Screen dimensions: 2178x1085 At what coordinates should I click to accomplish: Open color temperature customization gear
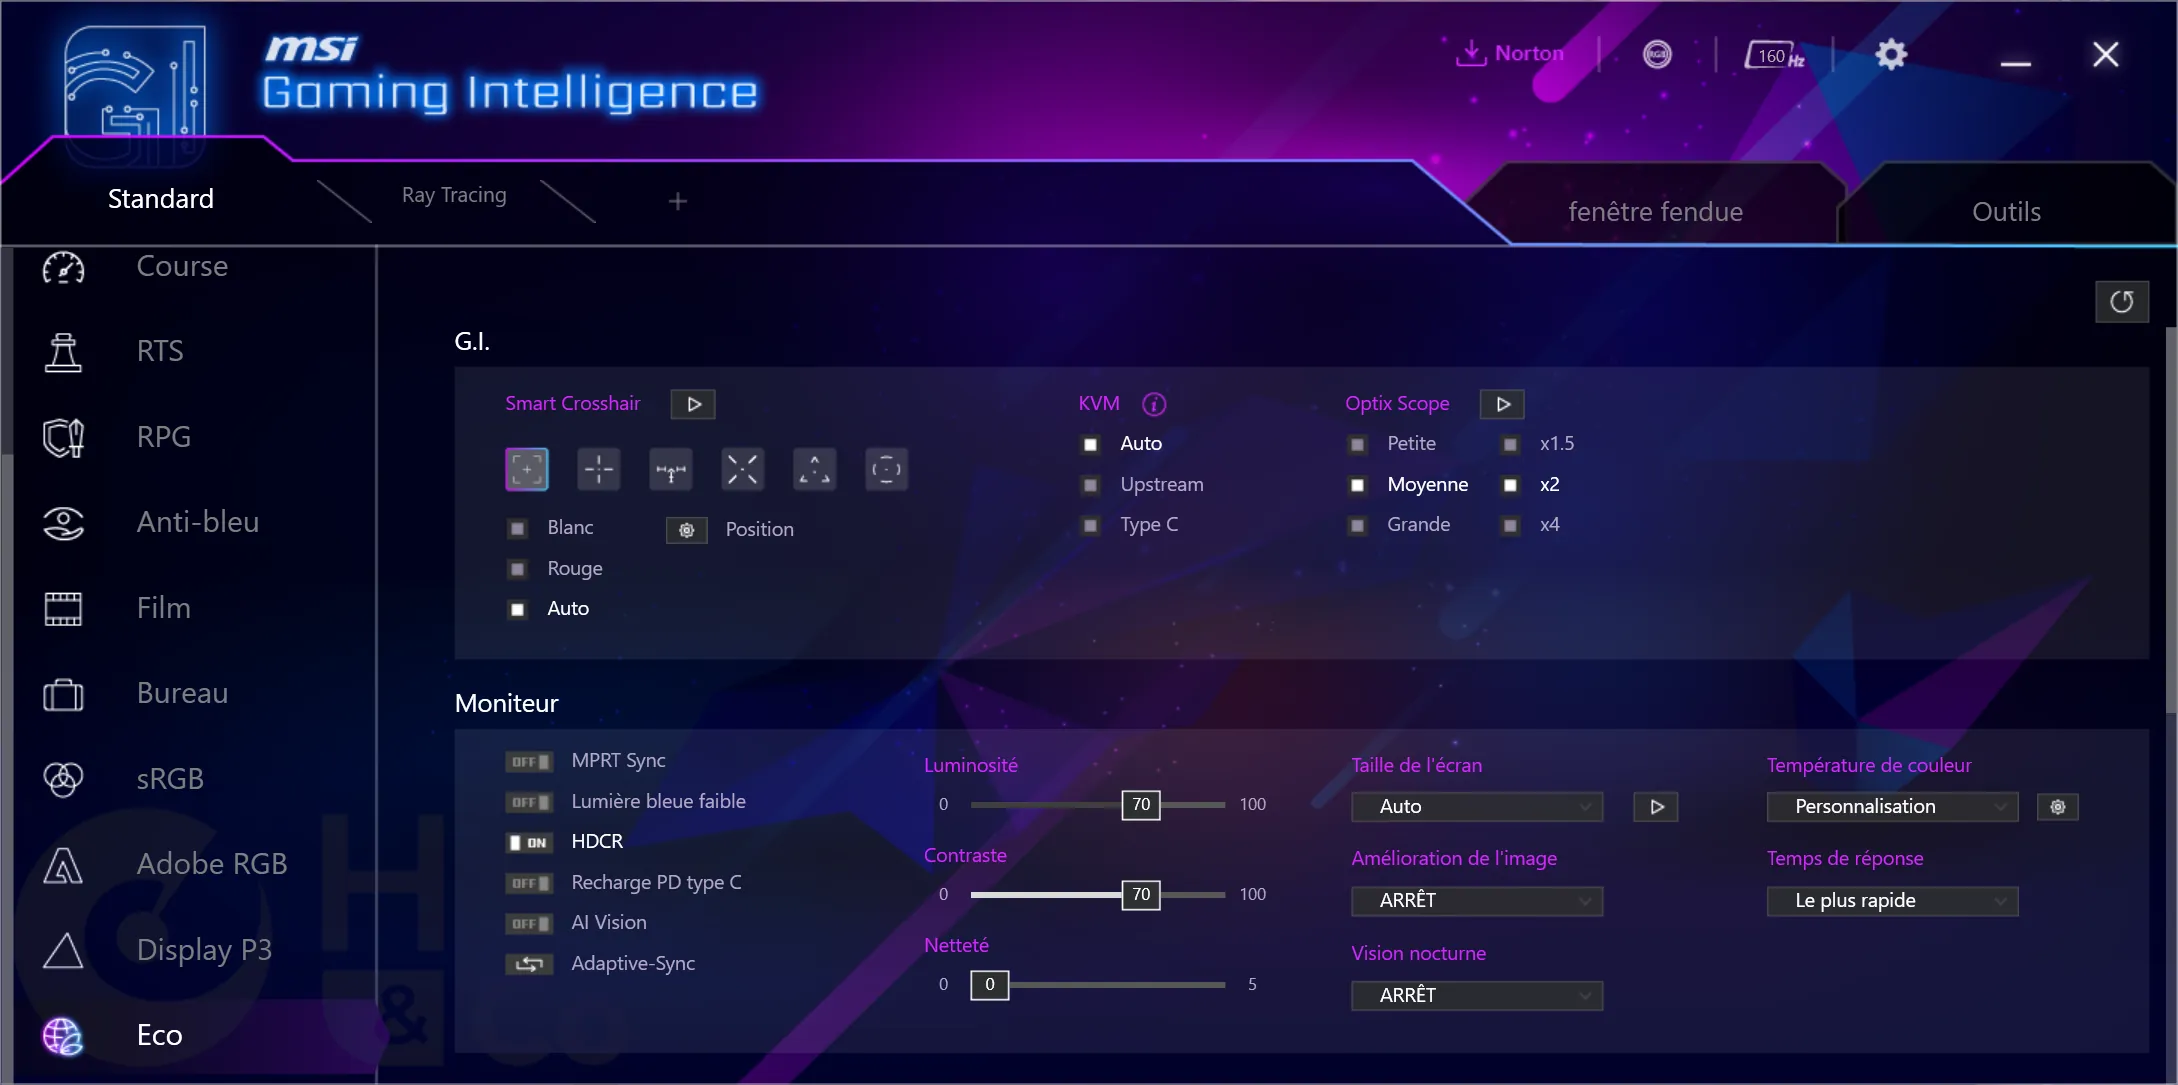[2058, 807]
